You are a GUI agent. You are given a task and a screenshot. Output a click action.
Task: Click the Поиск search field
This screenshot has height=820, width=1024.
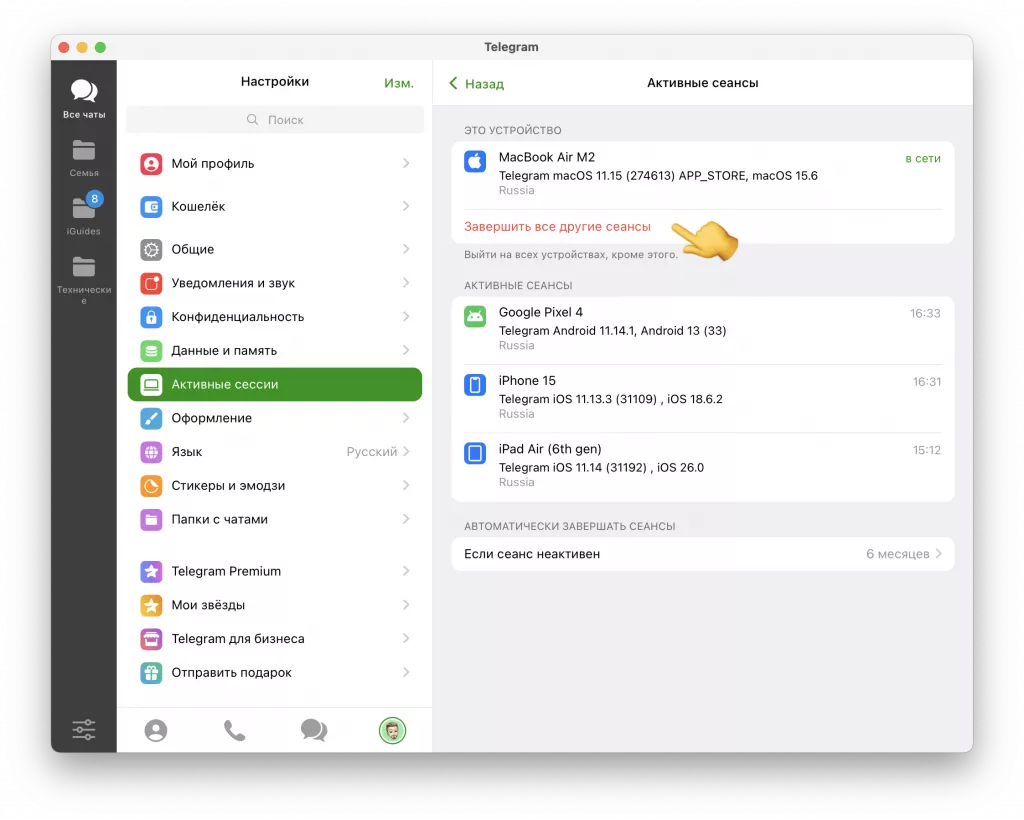pos(275,119)
